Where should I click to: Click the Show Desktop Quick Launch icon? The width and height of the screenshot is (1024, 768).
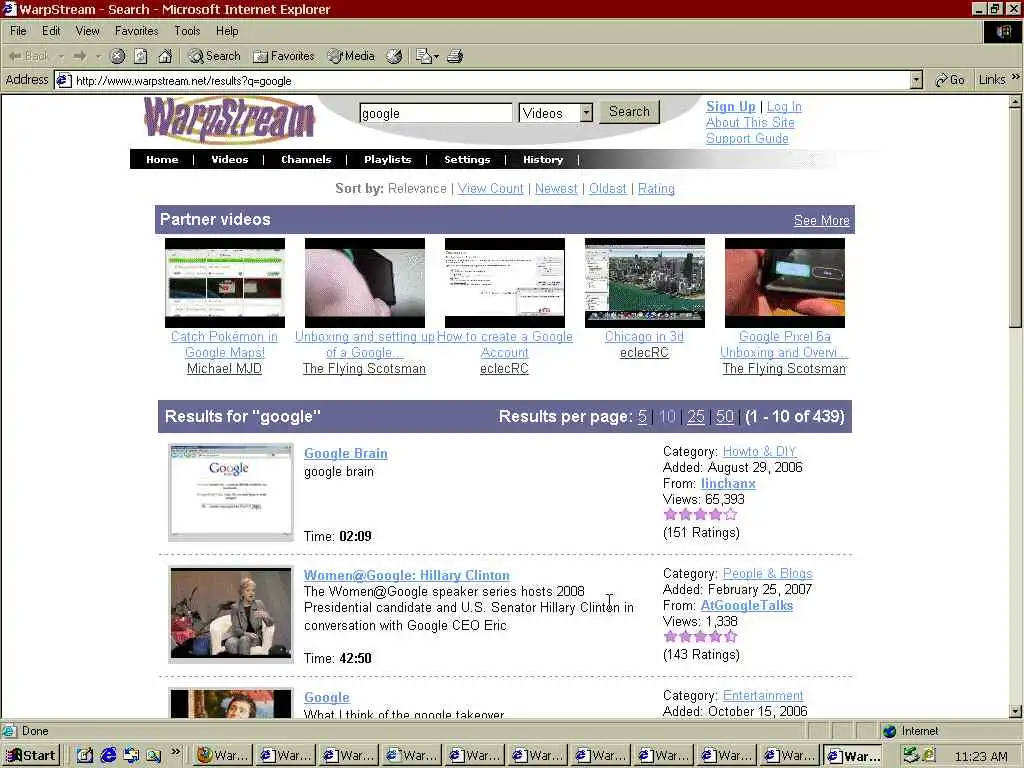(85, 756)
